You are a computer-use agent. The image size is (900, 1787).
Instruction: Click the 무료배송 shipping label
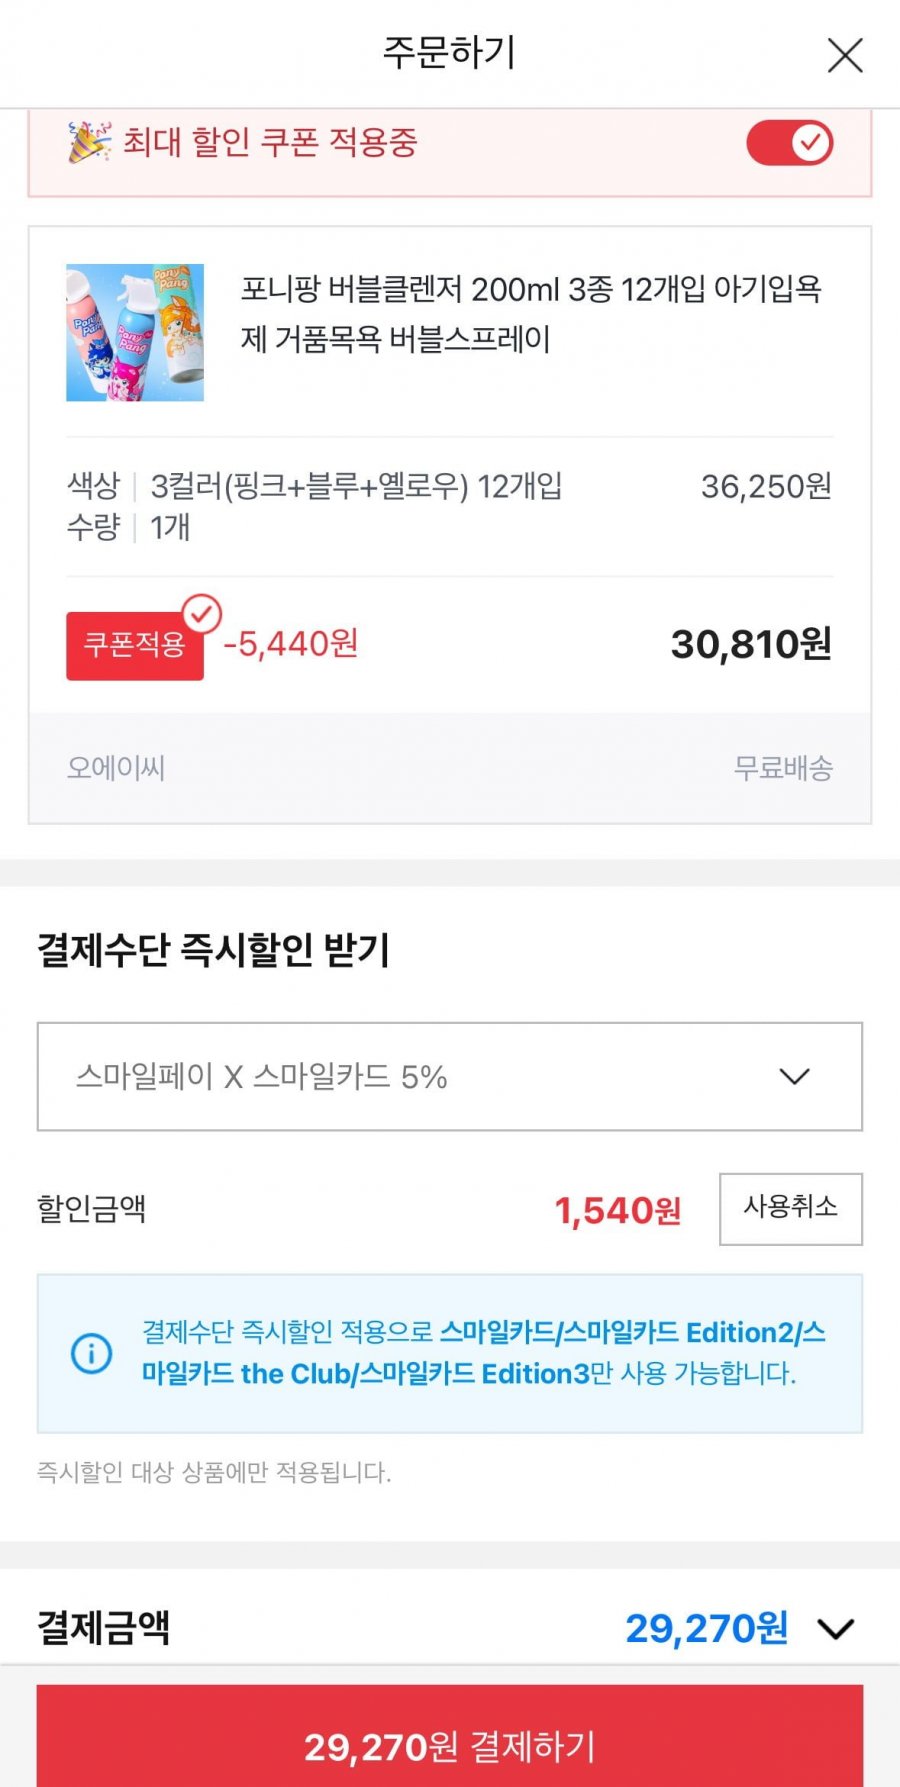(783, 768)
